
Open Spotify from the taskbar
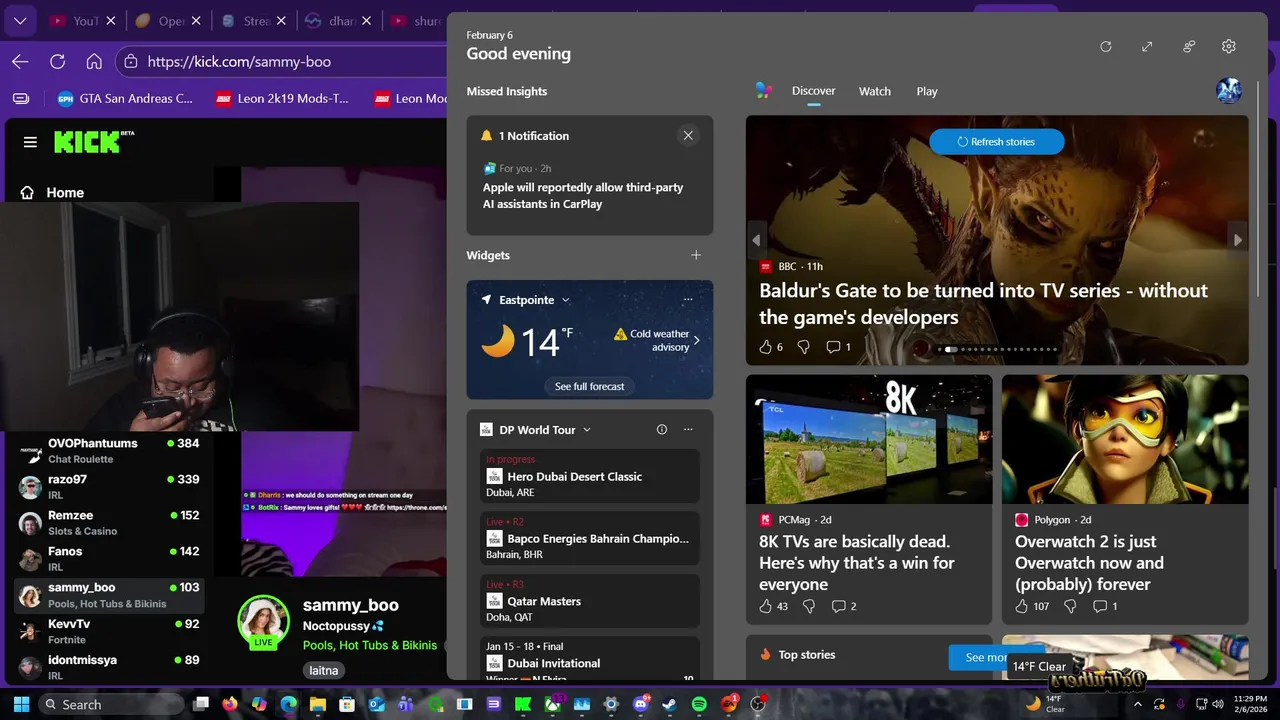pos(699,704)
